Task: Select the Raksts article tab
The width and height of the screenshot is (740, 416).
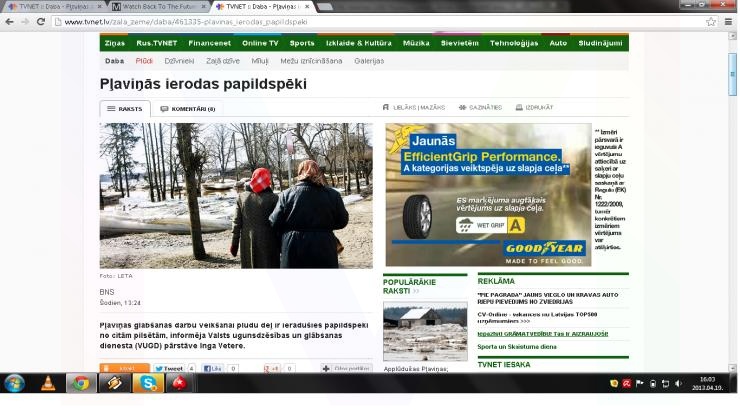Action: (125, 108)
